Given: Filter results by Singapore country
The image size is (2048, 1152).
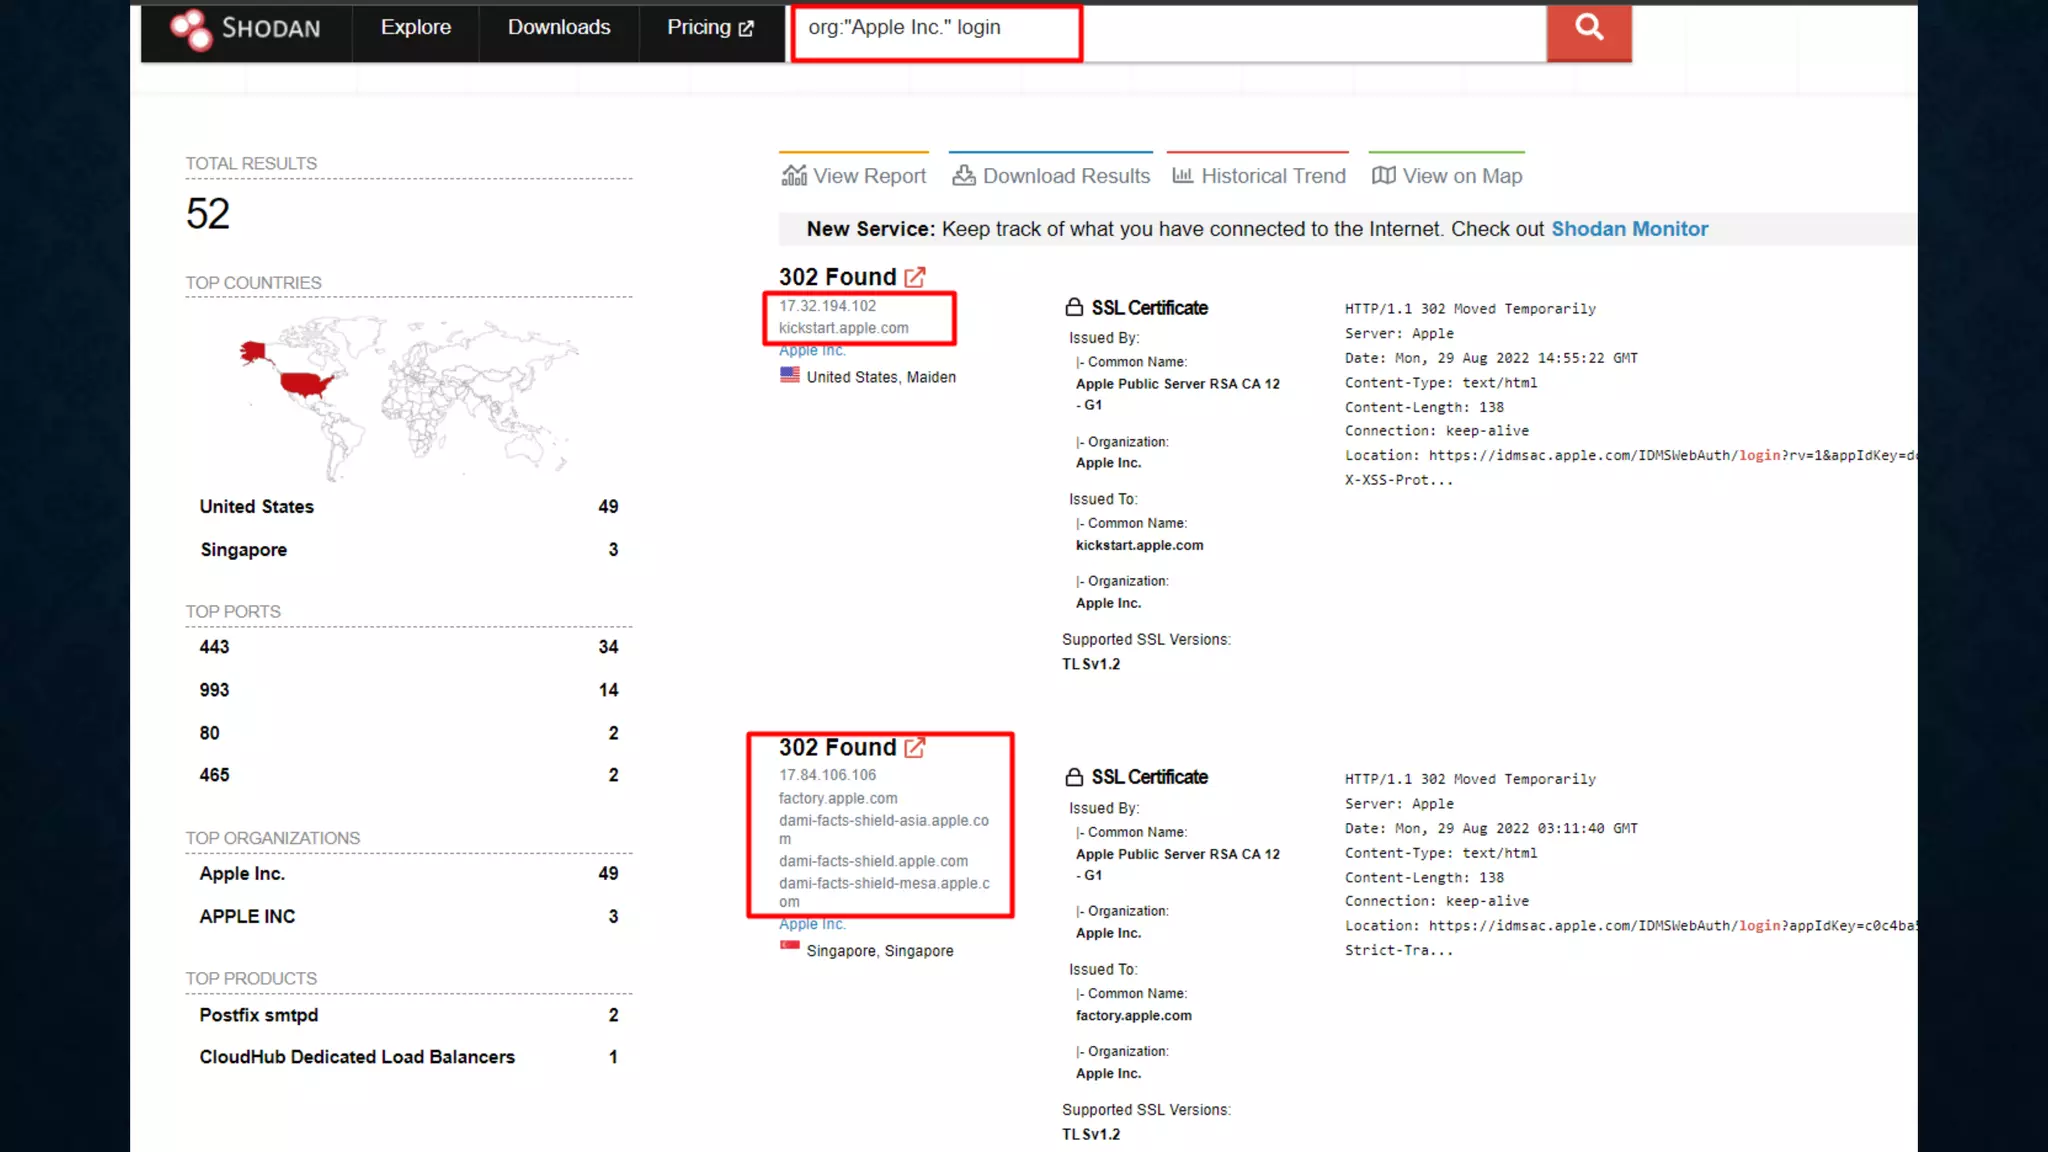Looking at the screenshot, I should pos(243,550).
